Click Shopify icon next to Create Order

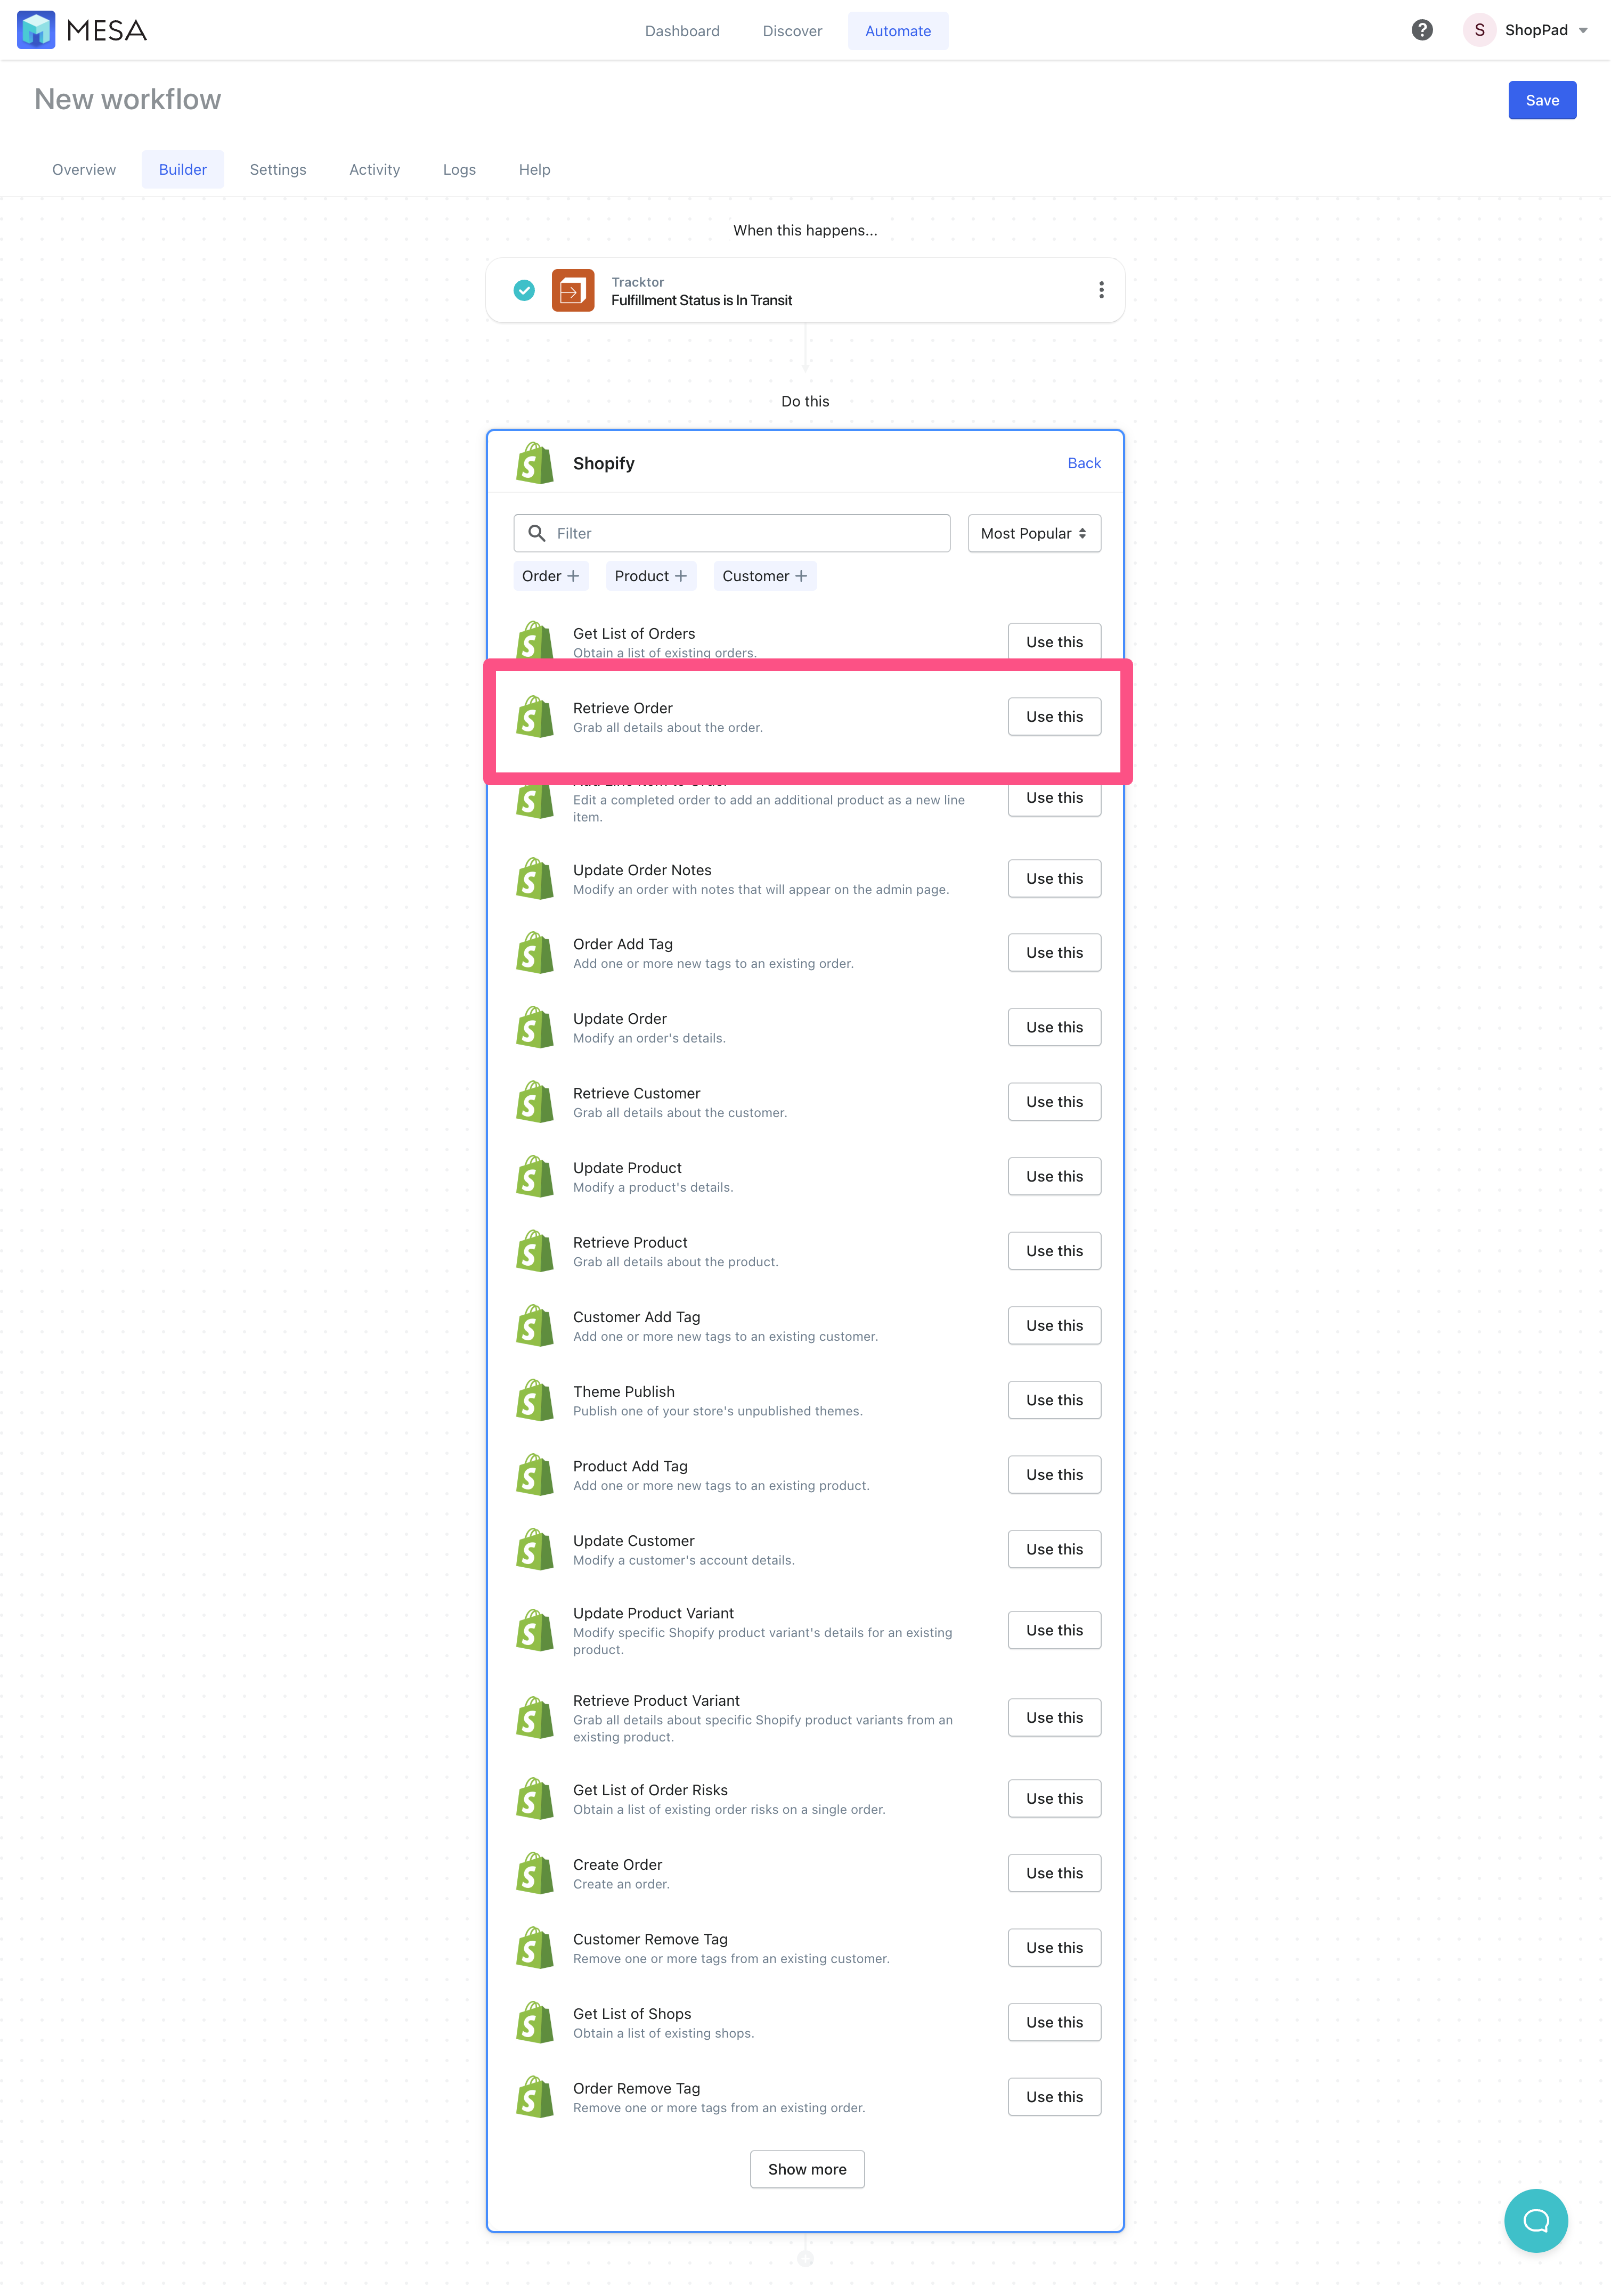(535, 1873)
